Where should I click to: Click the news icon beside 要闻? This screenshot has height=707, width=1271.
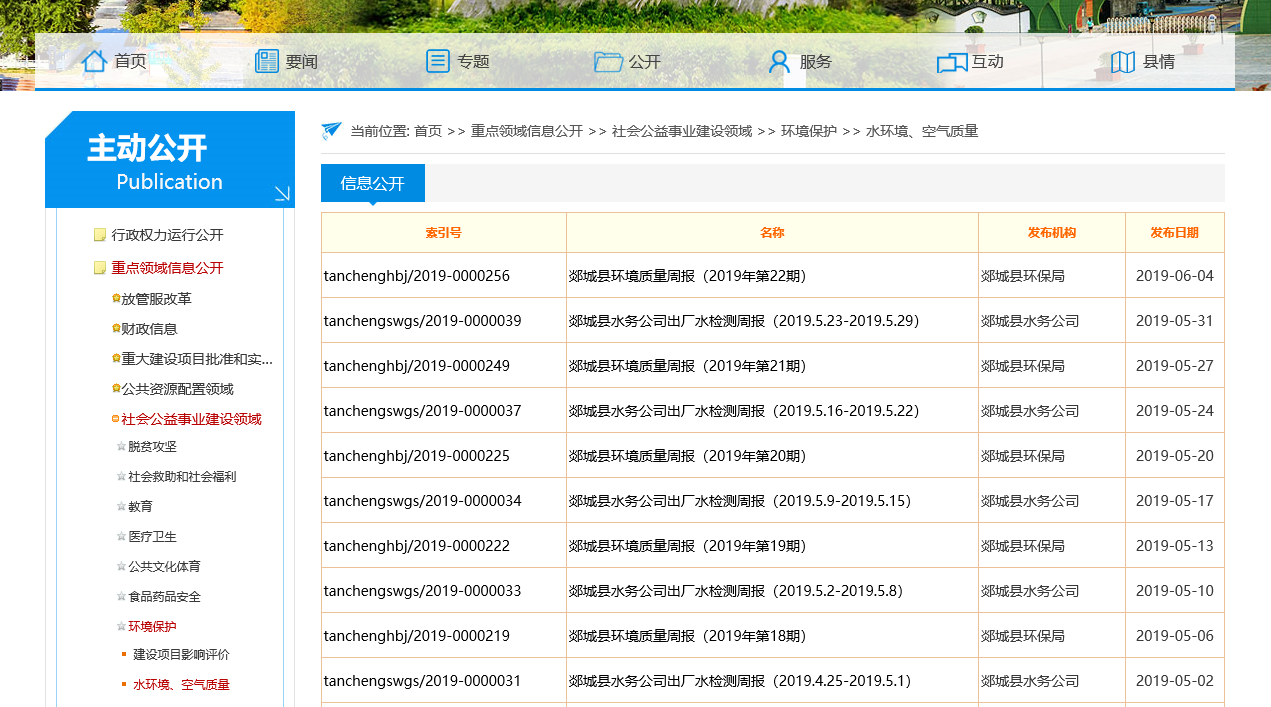267,61
